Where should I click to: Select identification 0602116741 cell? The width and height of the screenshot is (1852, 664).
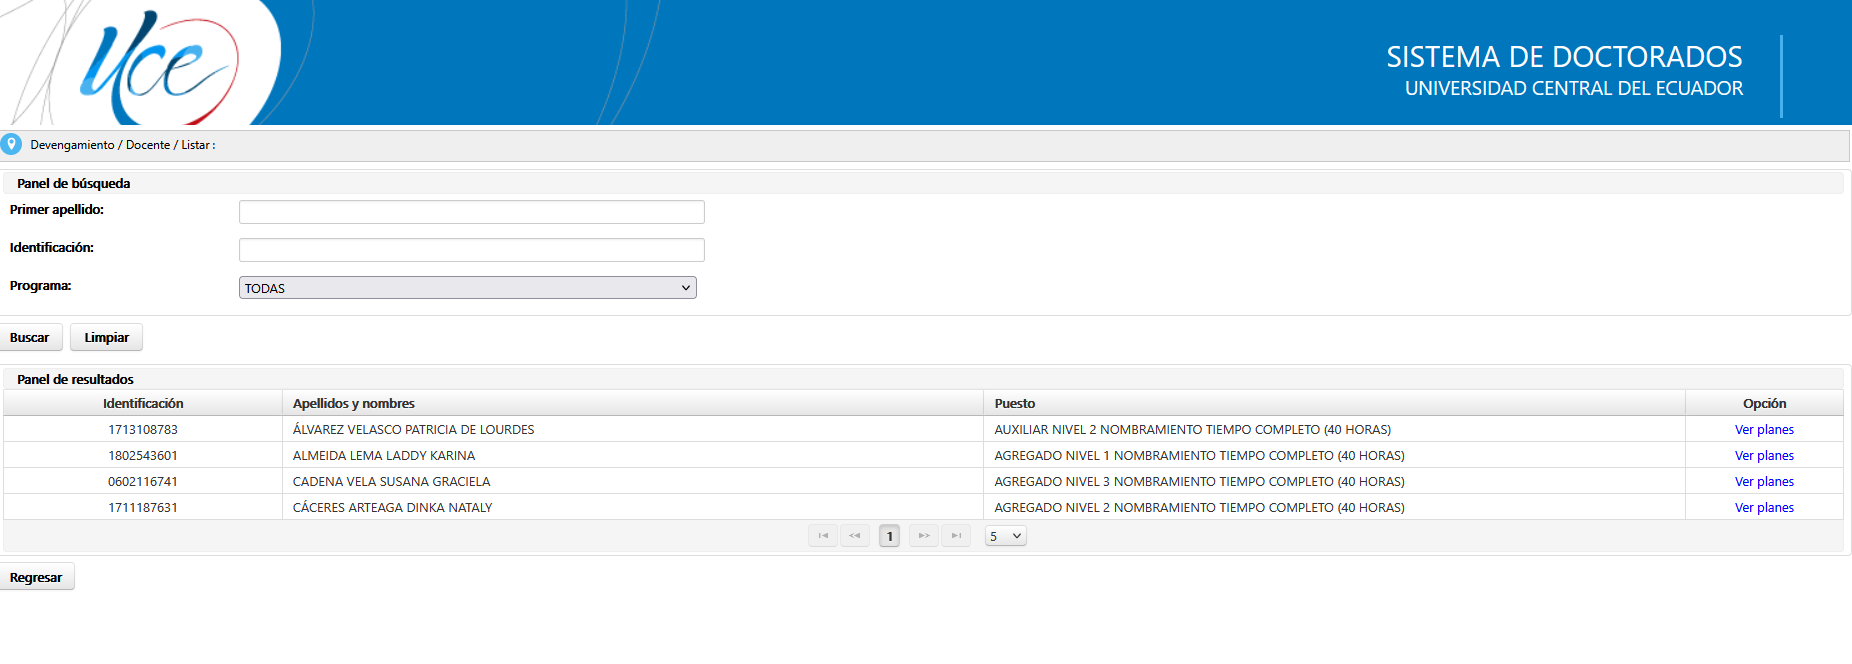[x=143, y=481]
